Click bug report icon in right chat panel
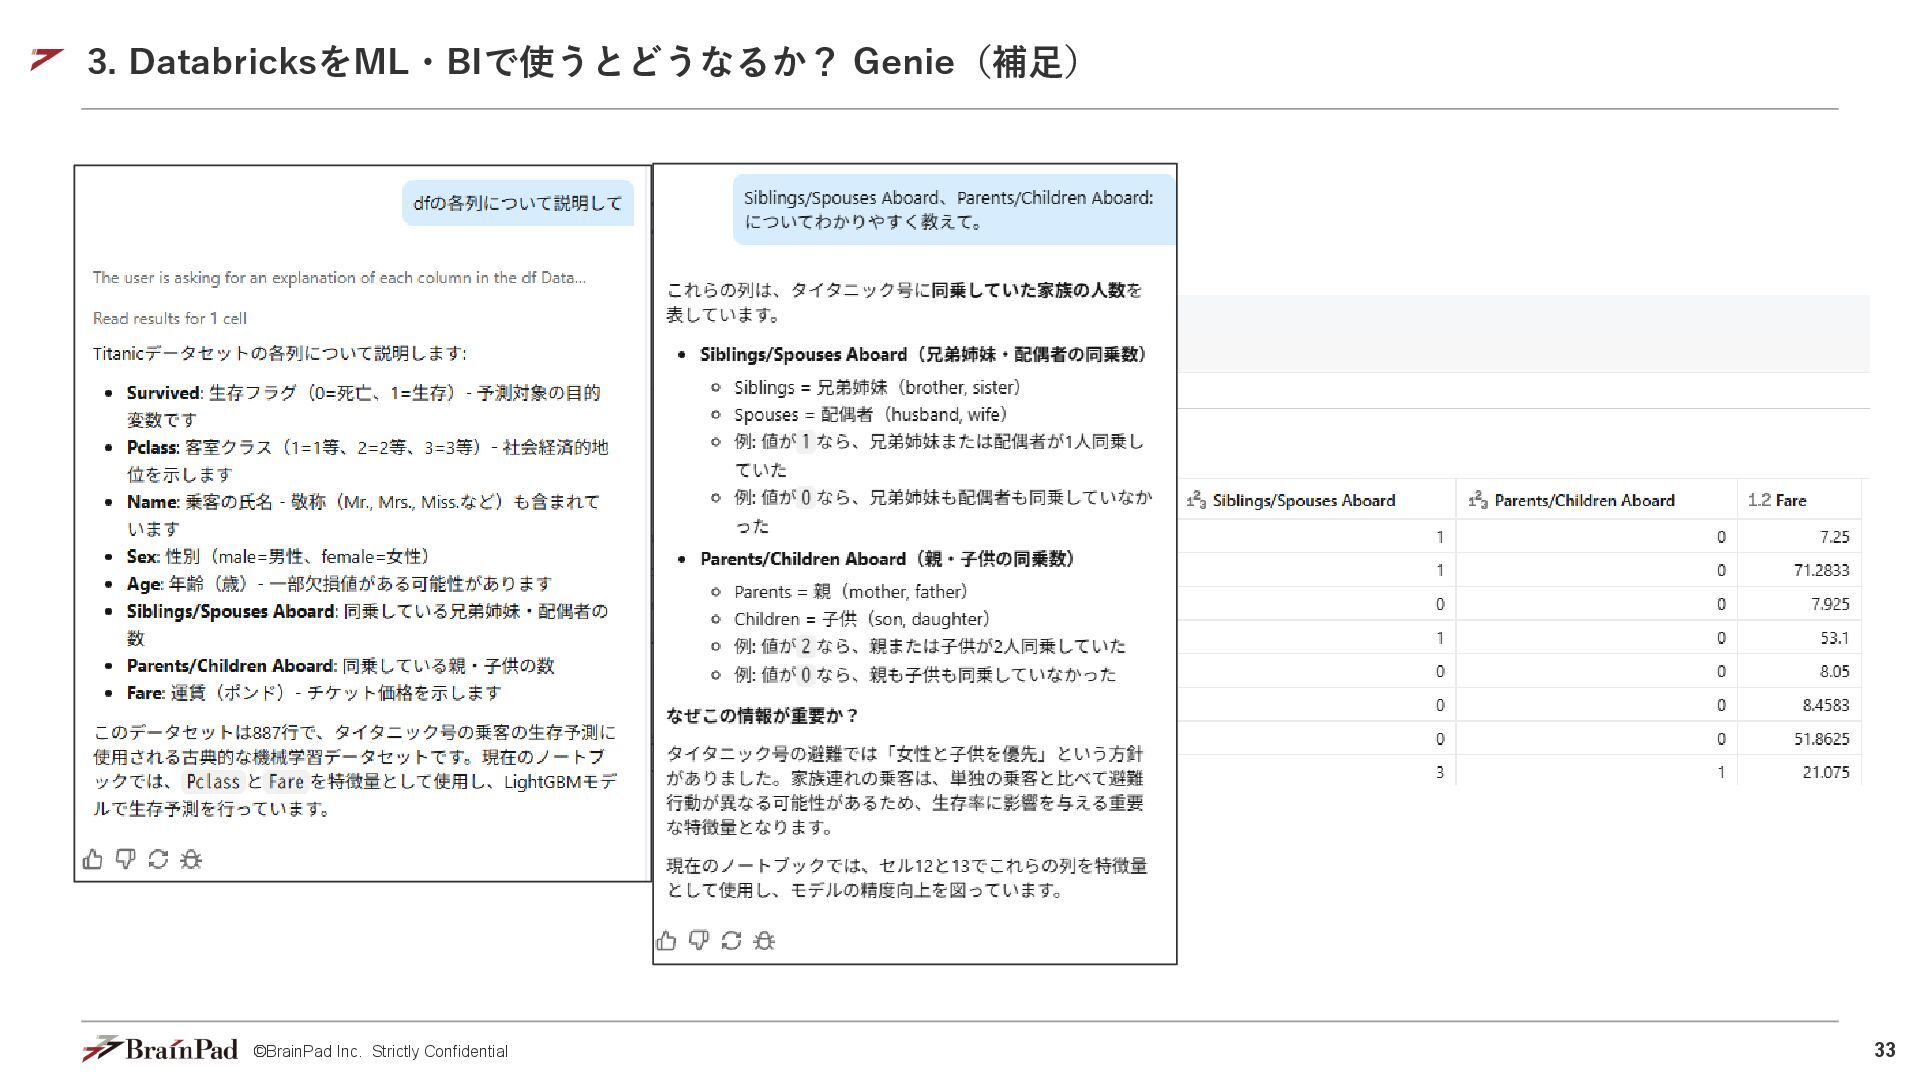Viewport: 1920px width, 1080px height. point(764,940)
